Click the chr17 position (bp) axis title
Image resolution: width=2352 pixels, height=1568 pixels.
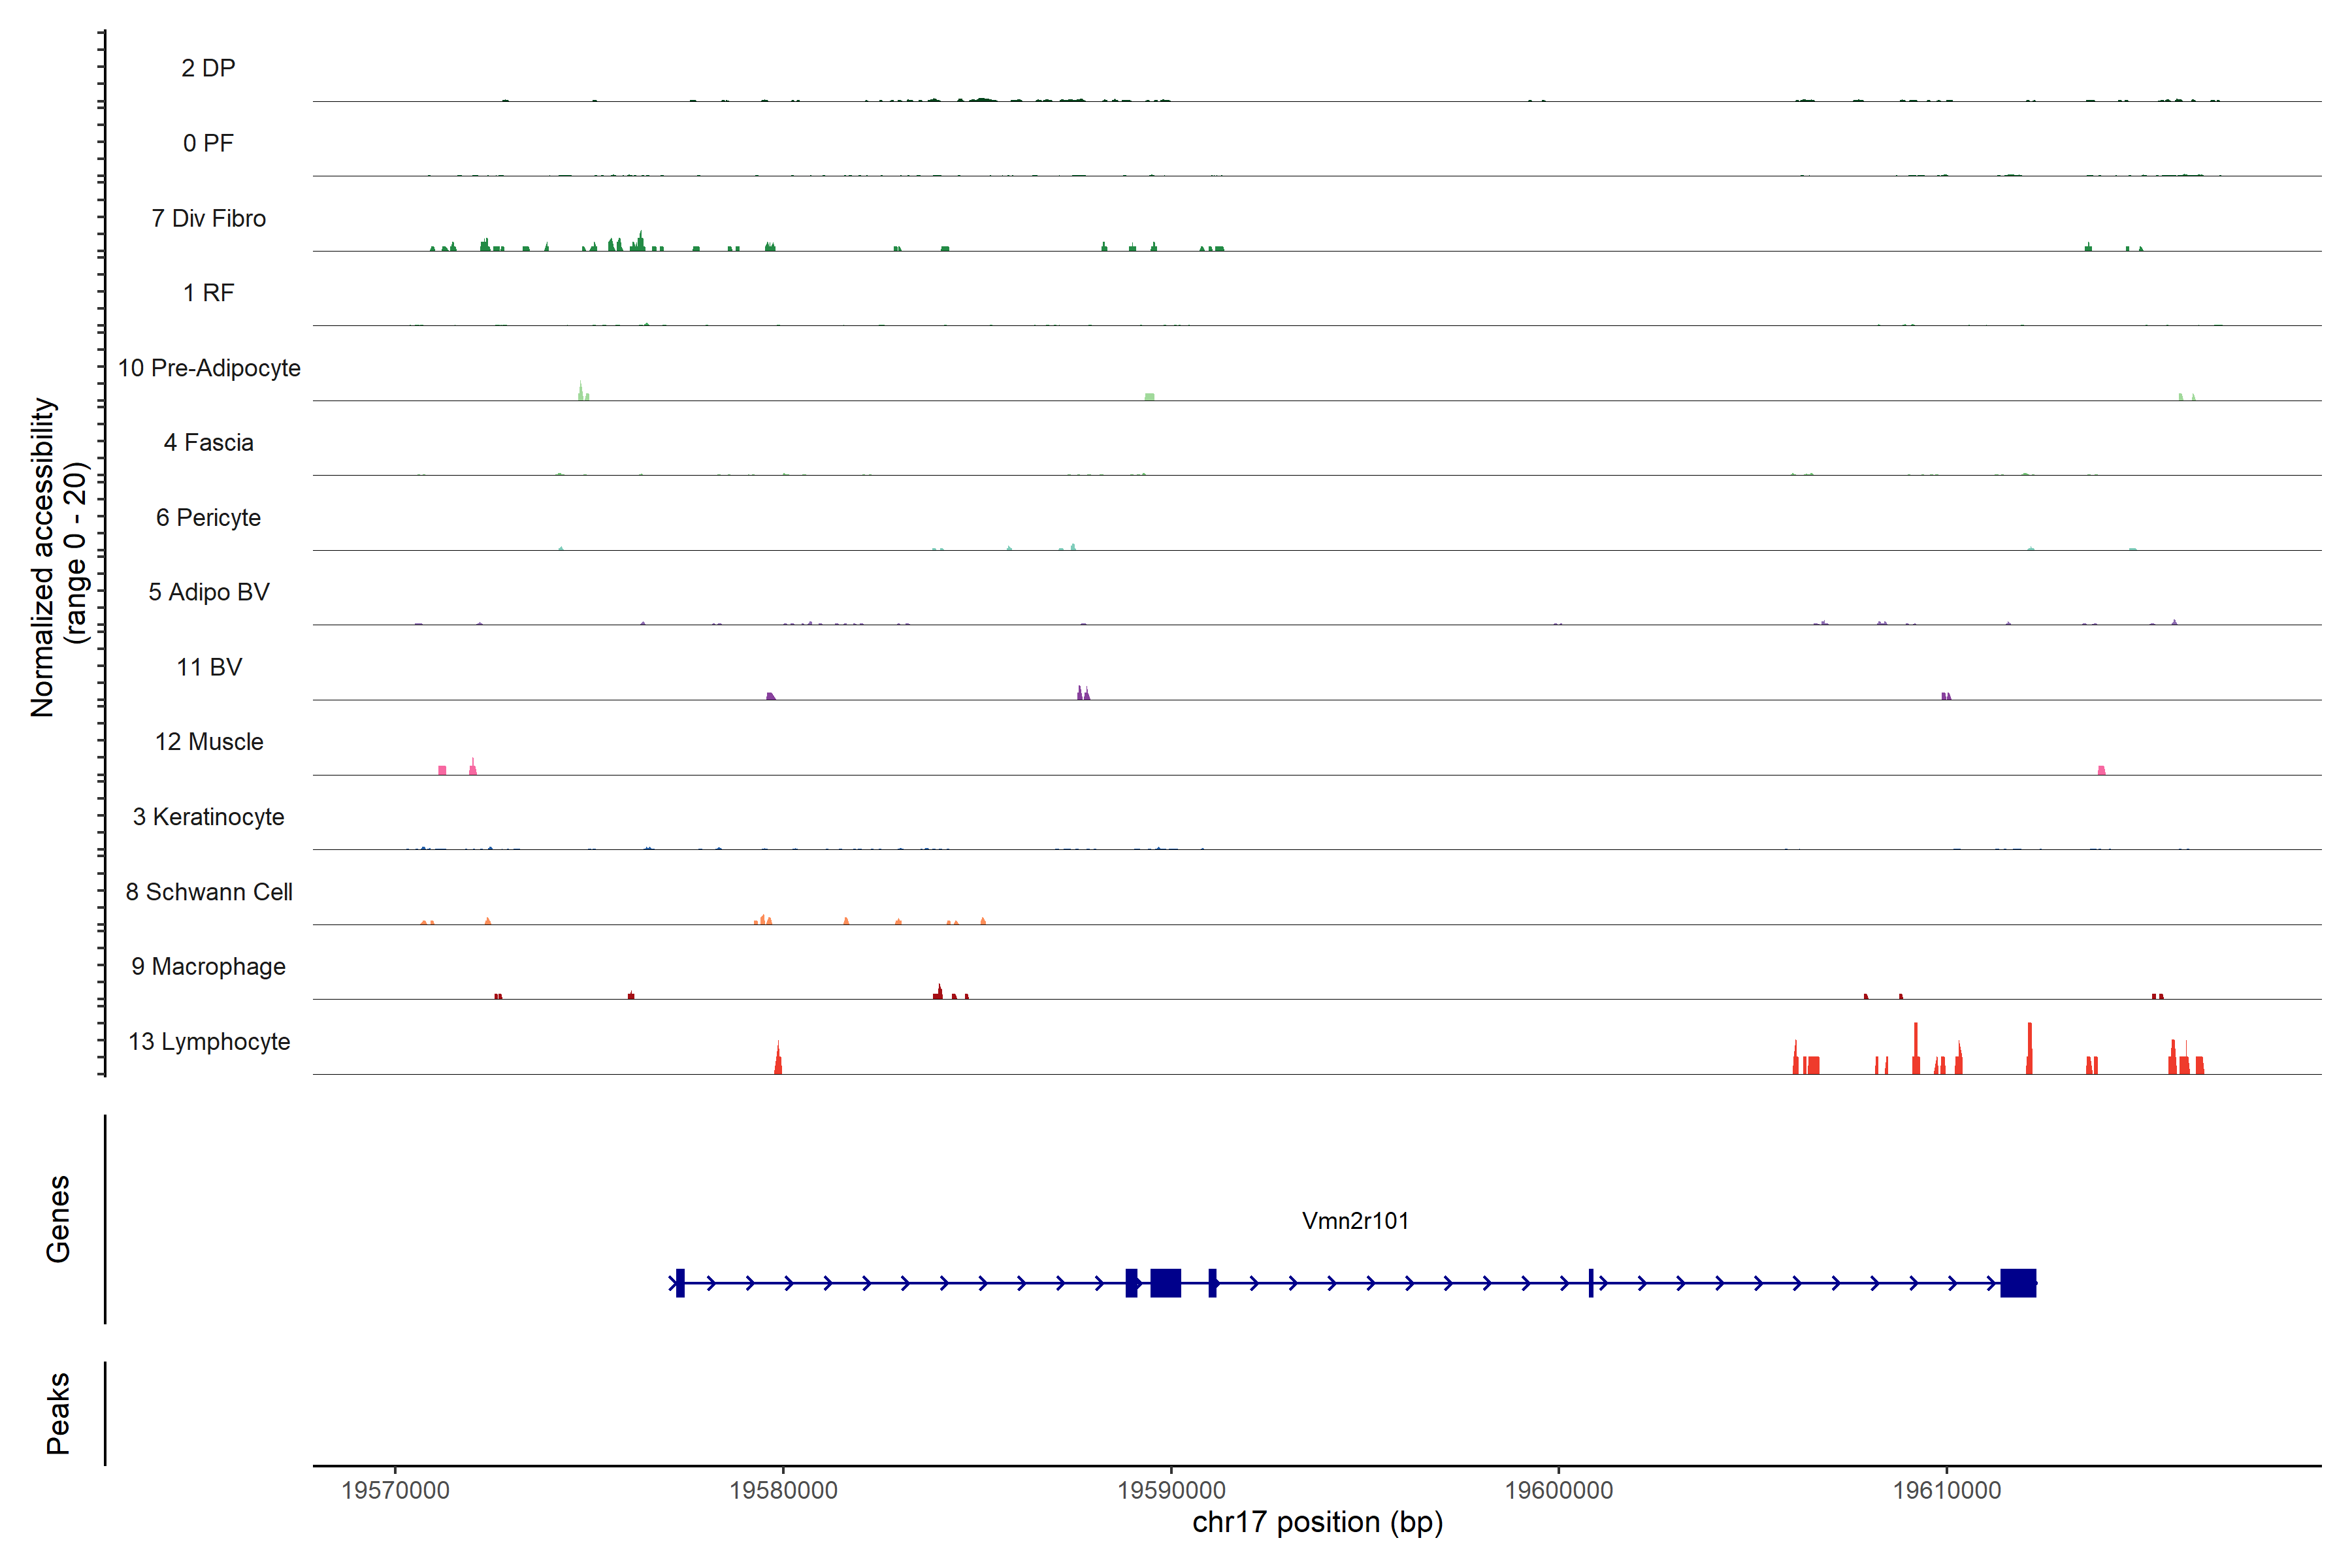click(1317, 1522)
